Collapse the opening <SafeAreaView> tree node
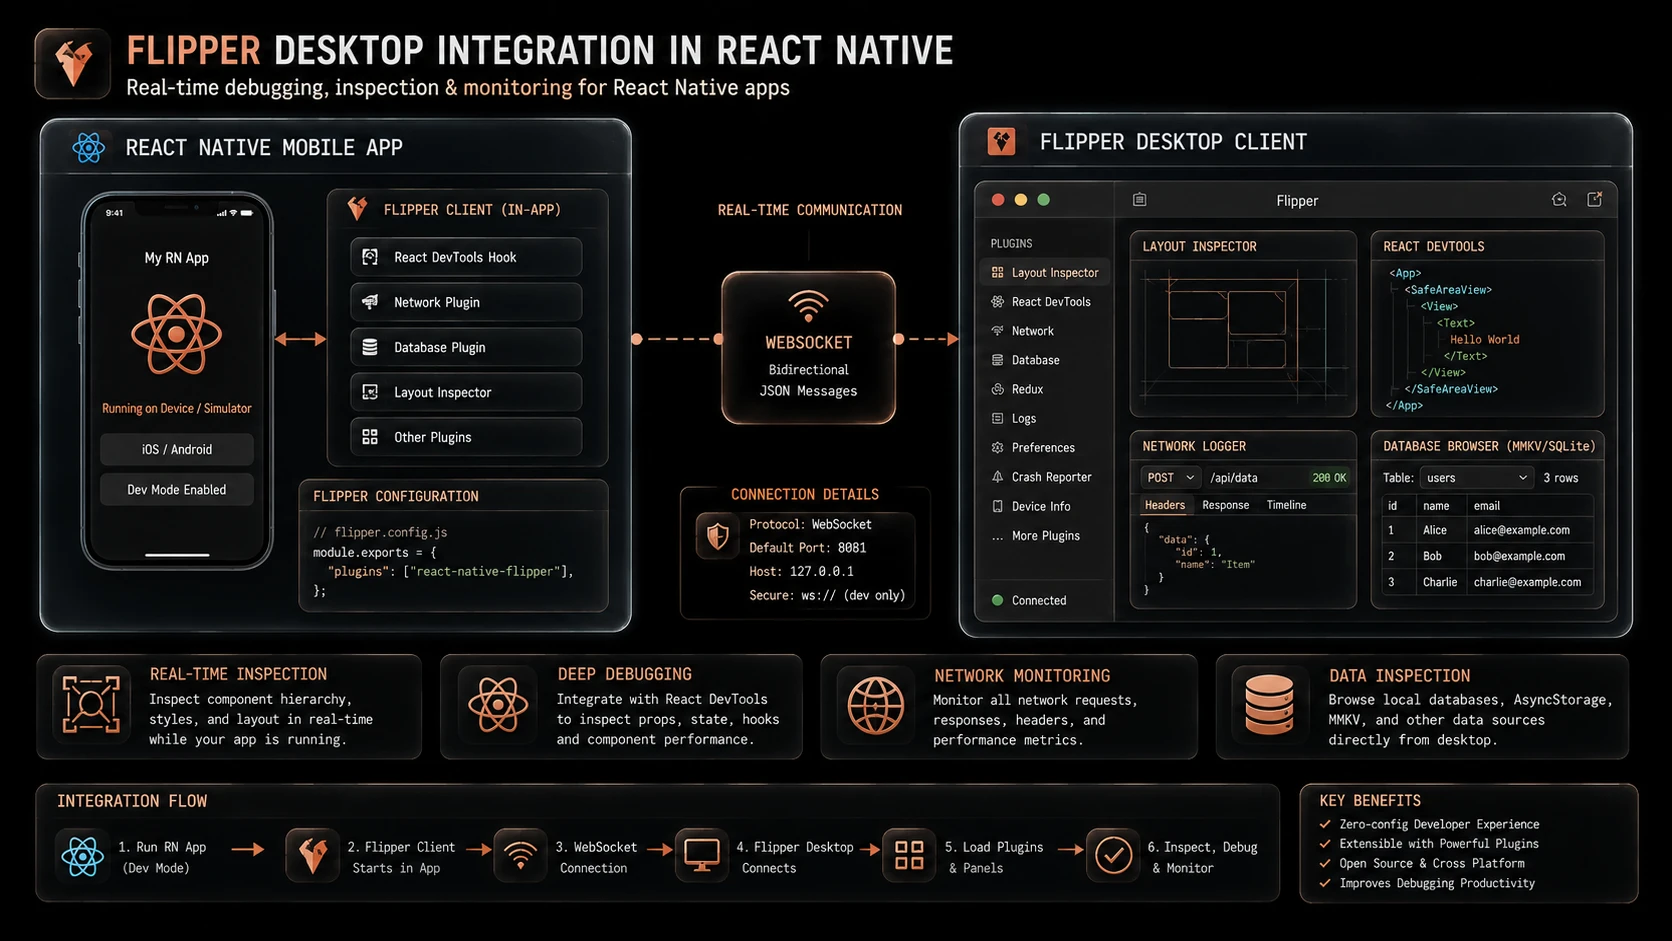 [x=1448, y=290]
